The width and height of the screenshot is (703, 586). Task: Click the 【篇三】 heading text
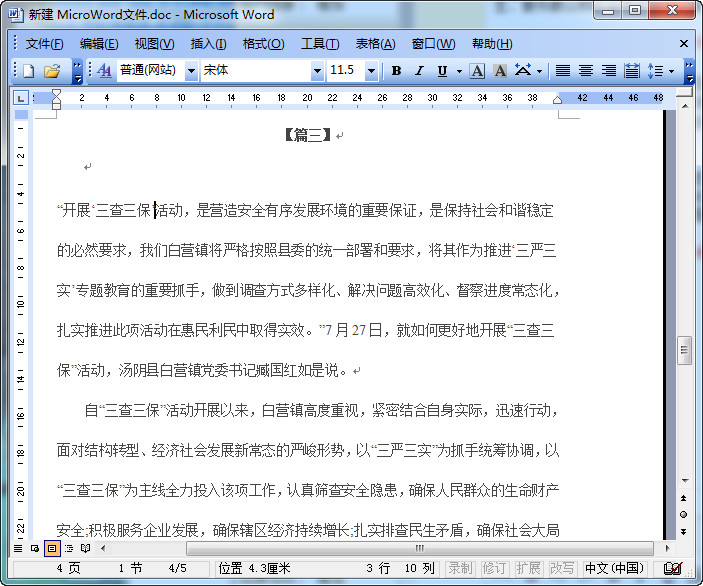pyautogui.click(x=308, y=135)
